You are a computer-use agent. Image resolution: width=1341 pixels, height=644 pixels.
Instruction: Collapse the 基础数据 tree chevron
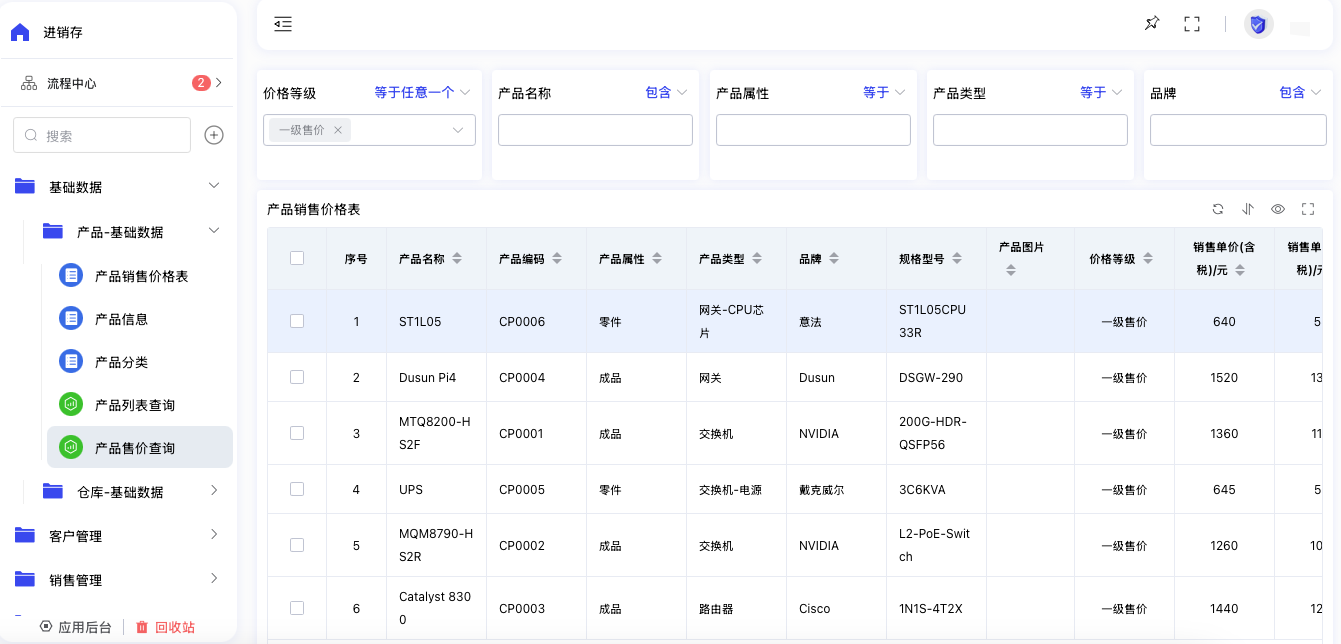coord(214,186)
